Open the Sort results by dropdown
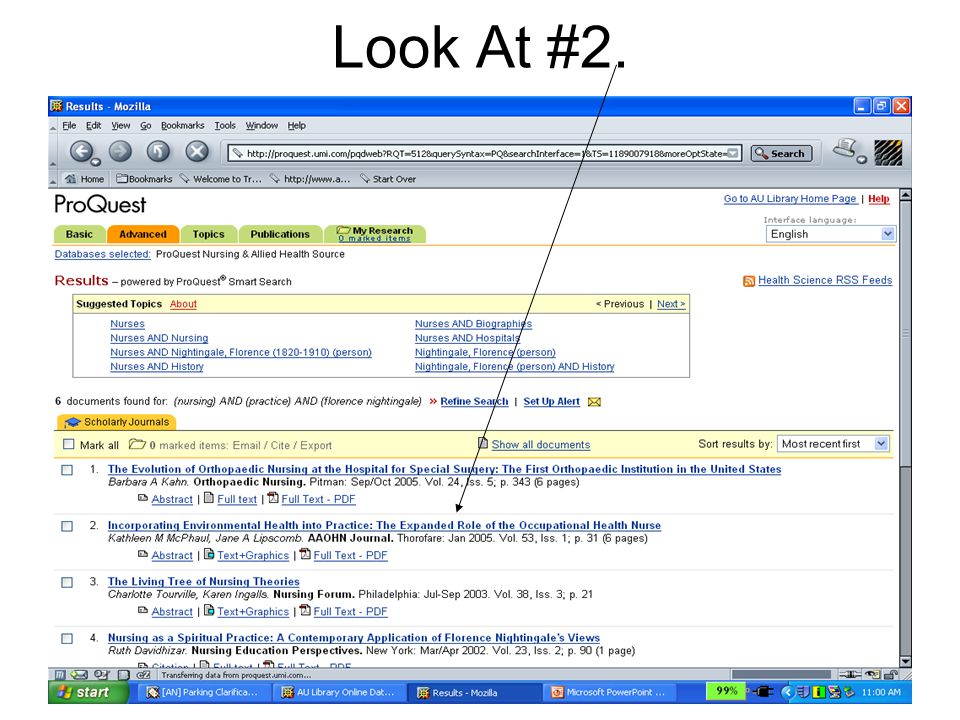The image size is (960, 720). [x=833, y=444]
